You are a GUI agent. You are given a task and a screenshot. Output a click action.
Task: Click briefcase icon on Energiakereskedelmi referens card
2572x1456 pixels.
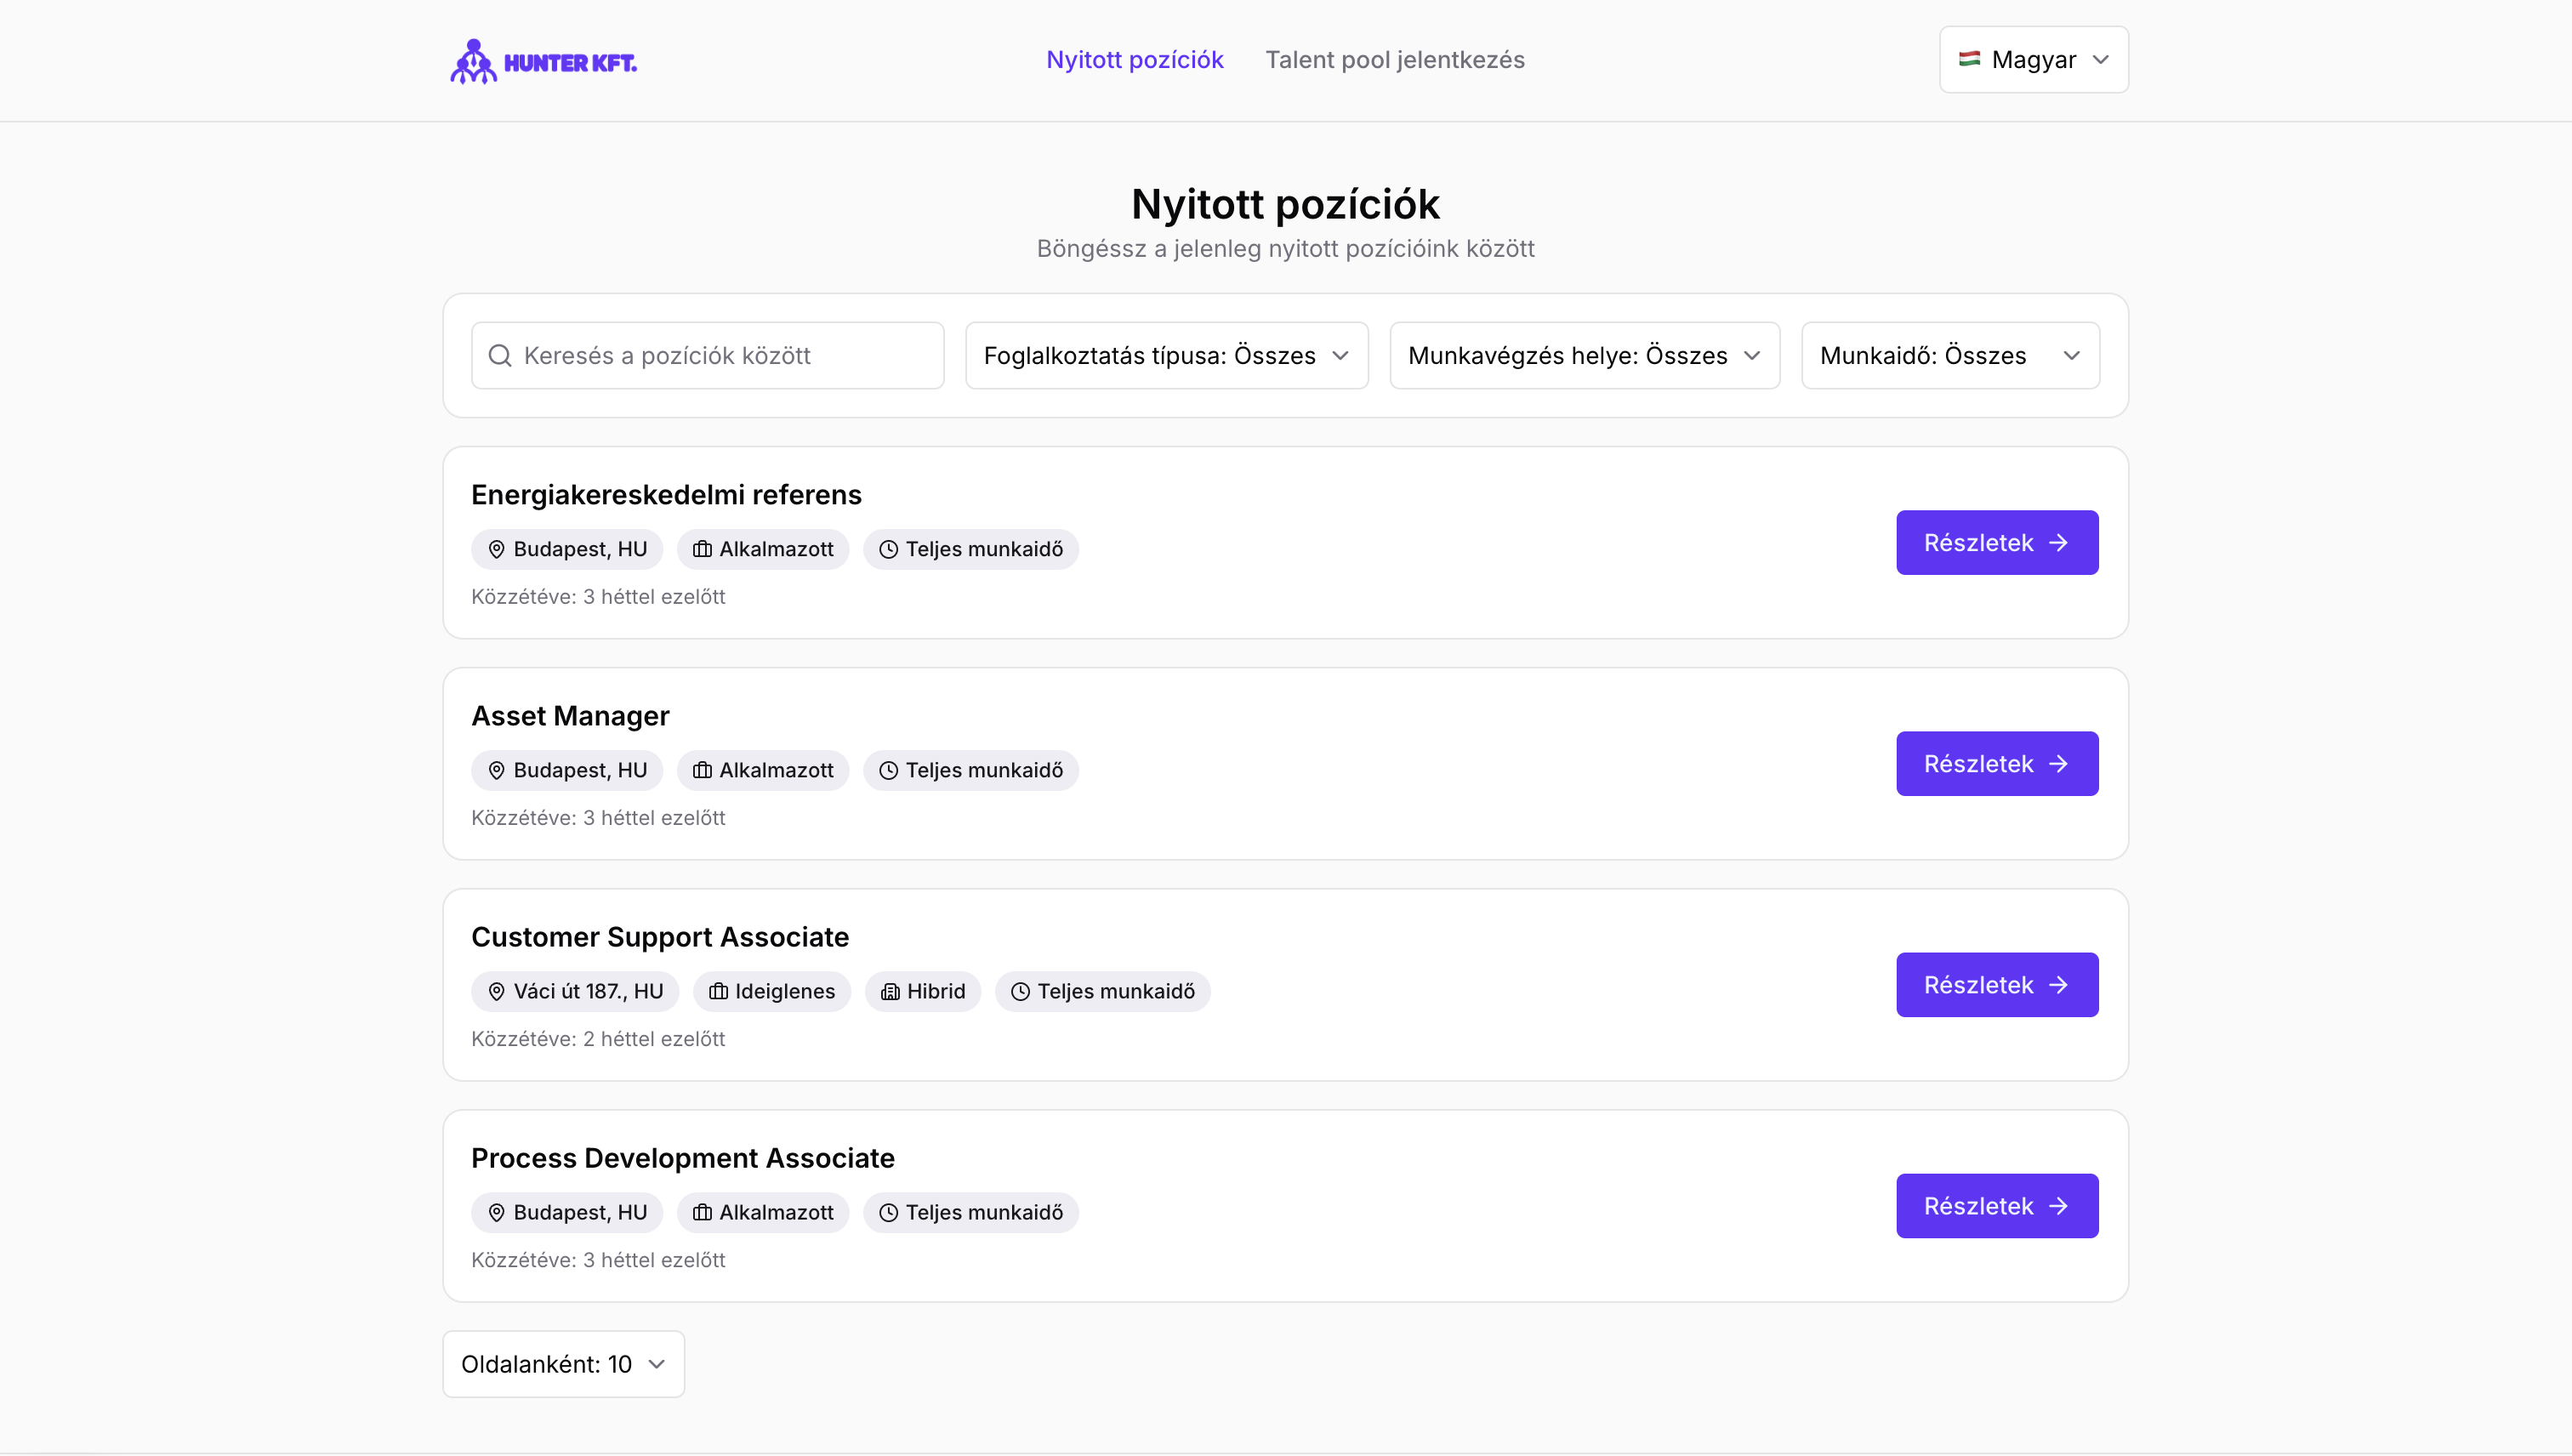tap(702, 549)
